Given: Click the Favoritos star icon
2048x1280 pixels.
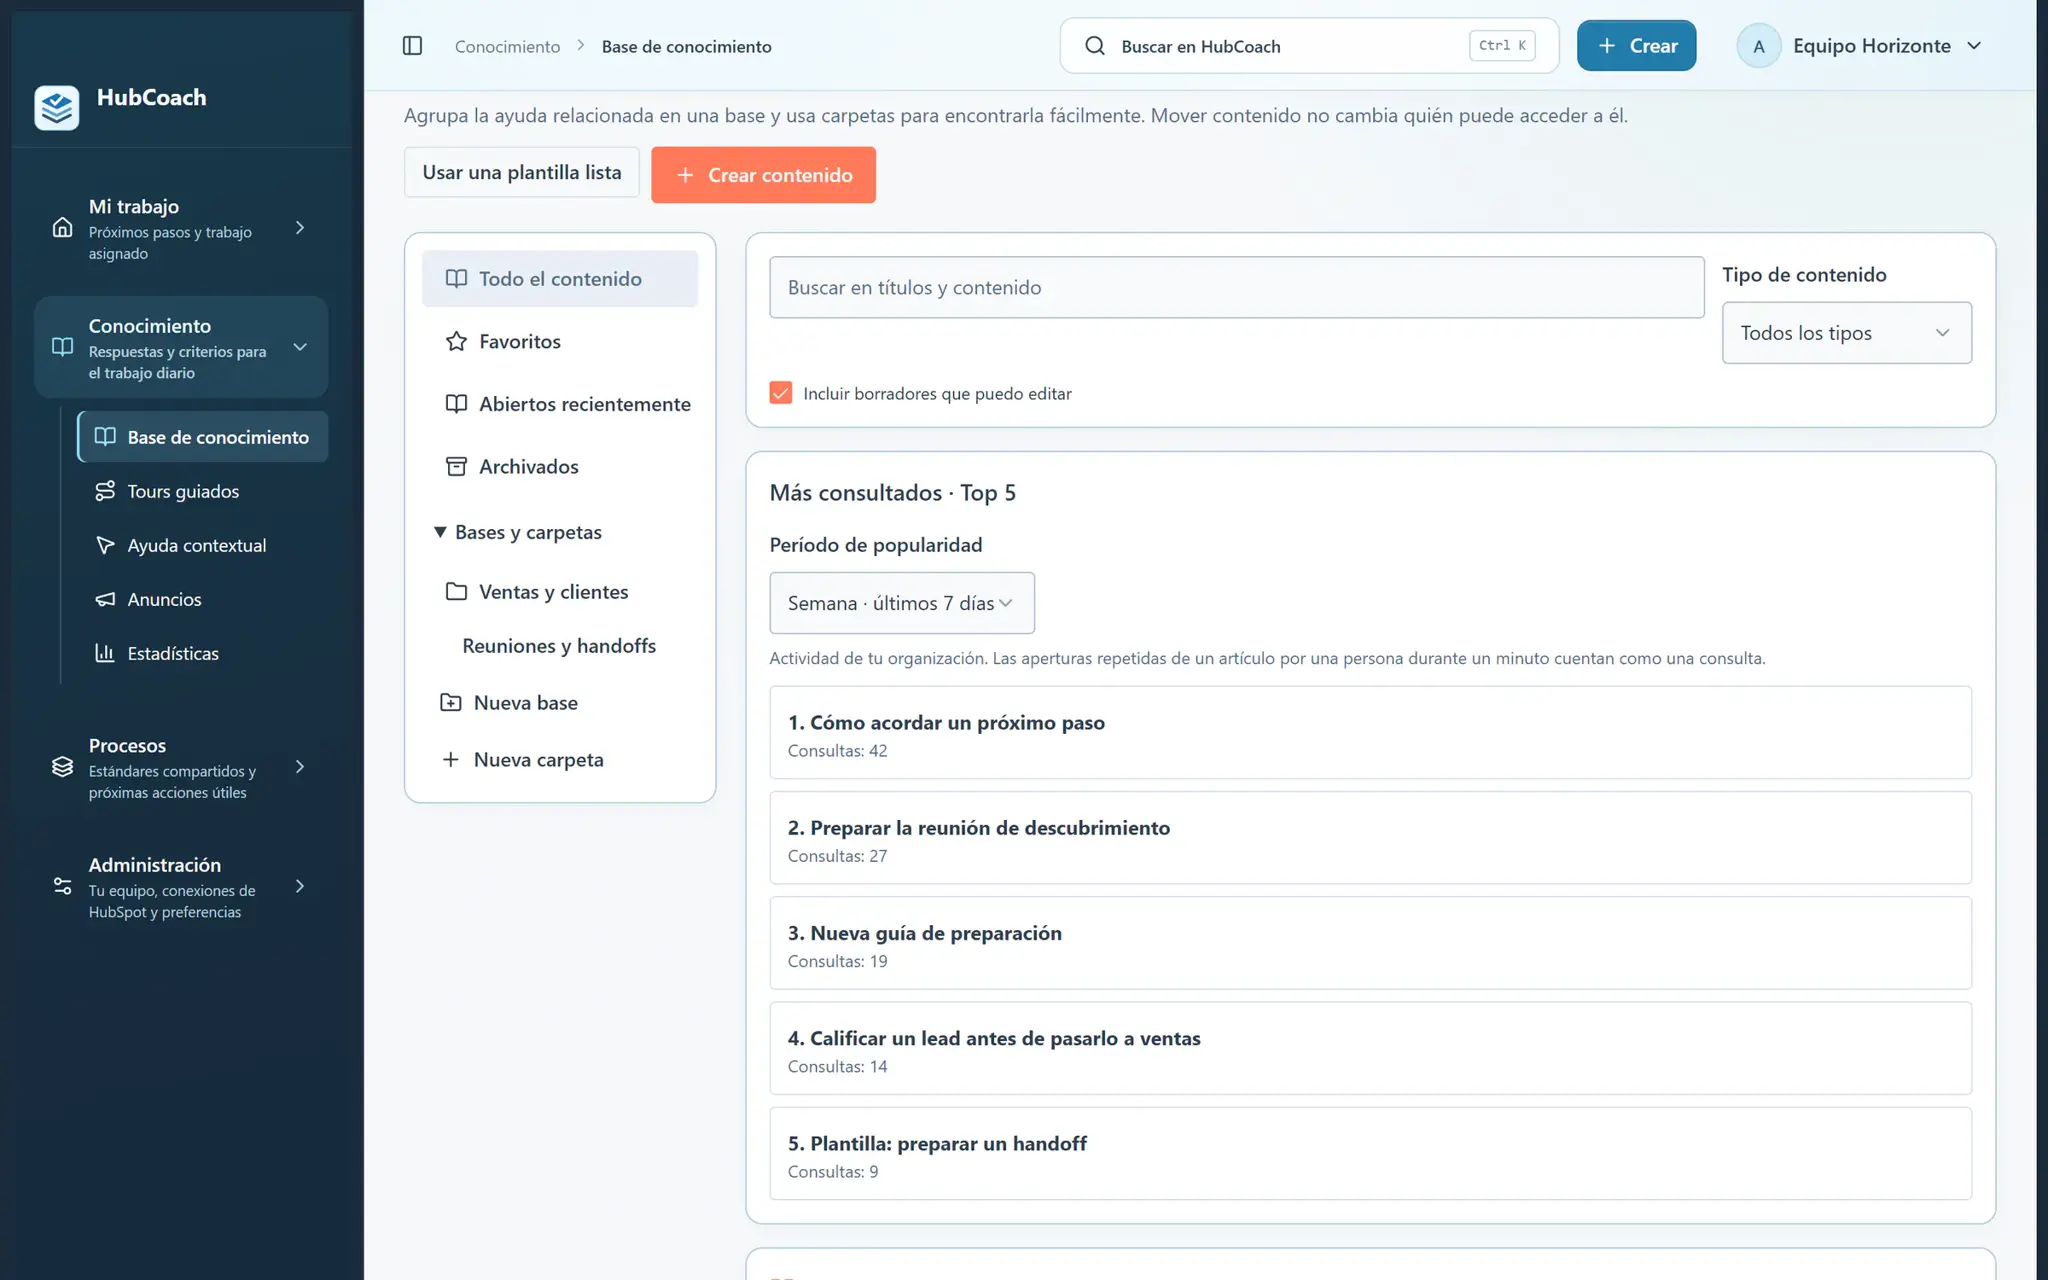Looking at the screenshot, I should 456,341.
